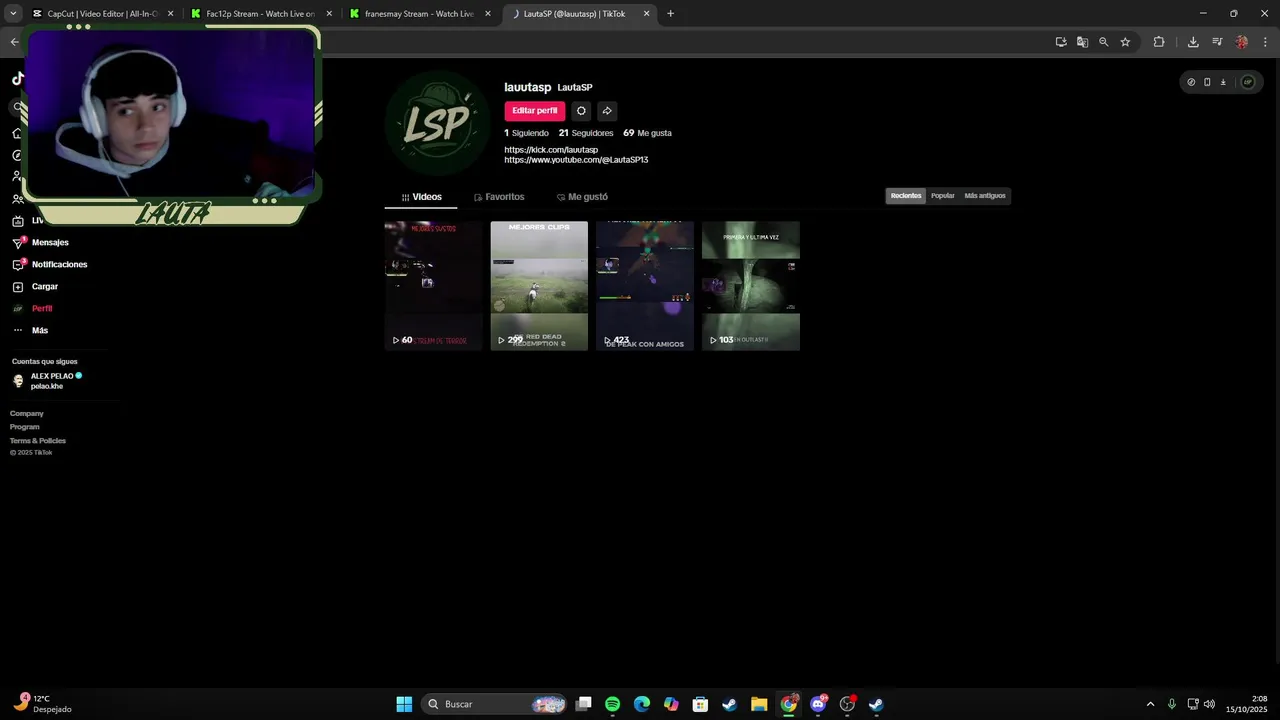Open the TikTok search icon in sidebar

click(x=17, y=107)
